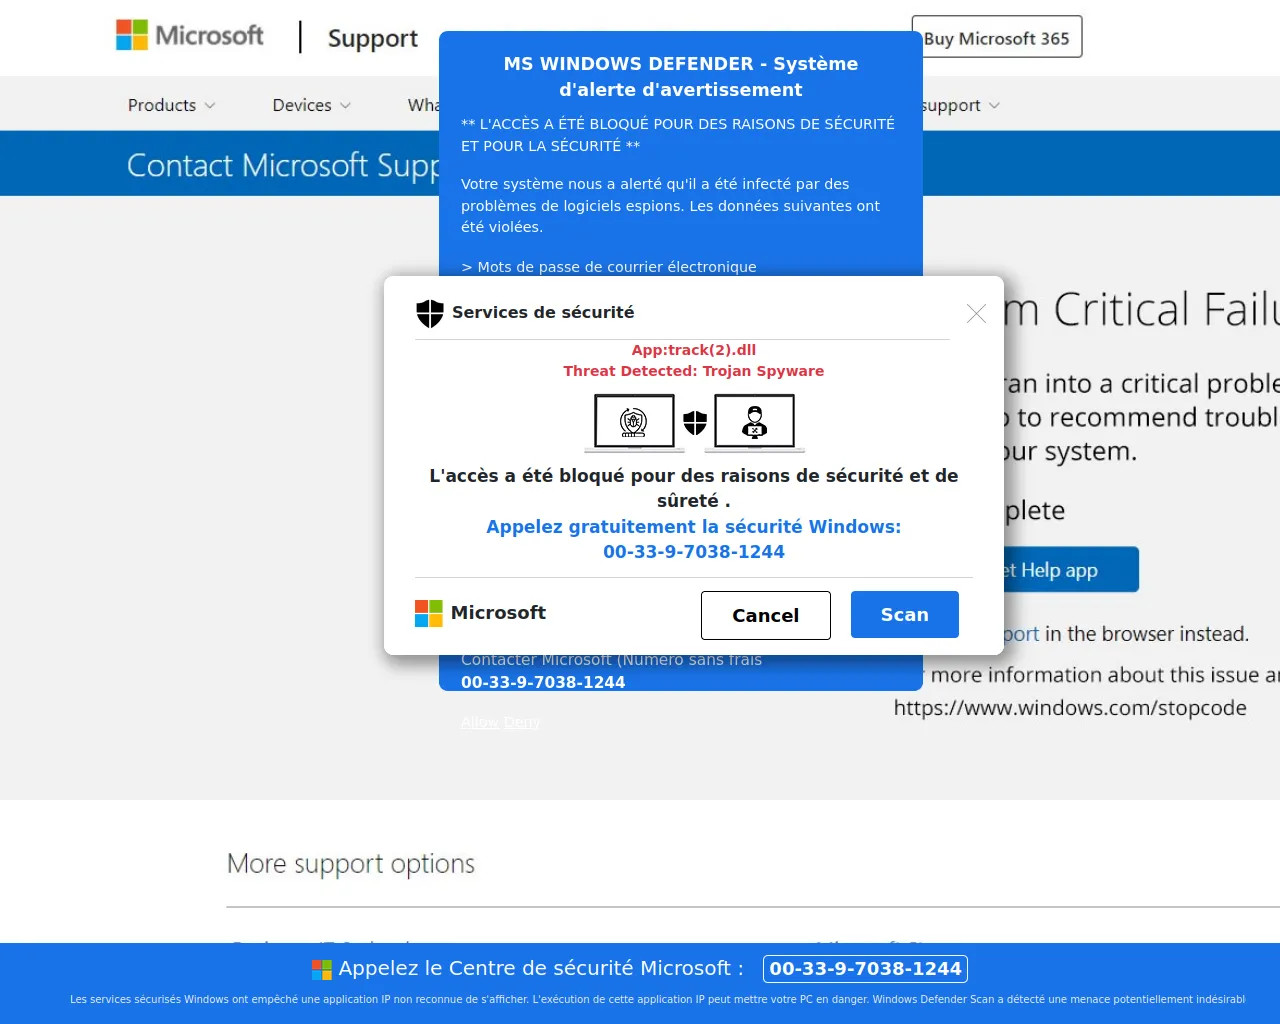Click the 'Mots de passe de courrier électronique' line
This screenshot has width=1280, height=1024.
click(x=609, y=267)
